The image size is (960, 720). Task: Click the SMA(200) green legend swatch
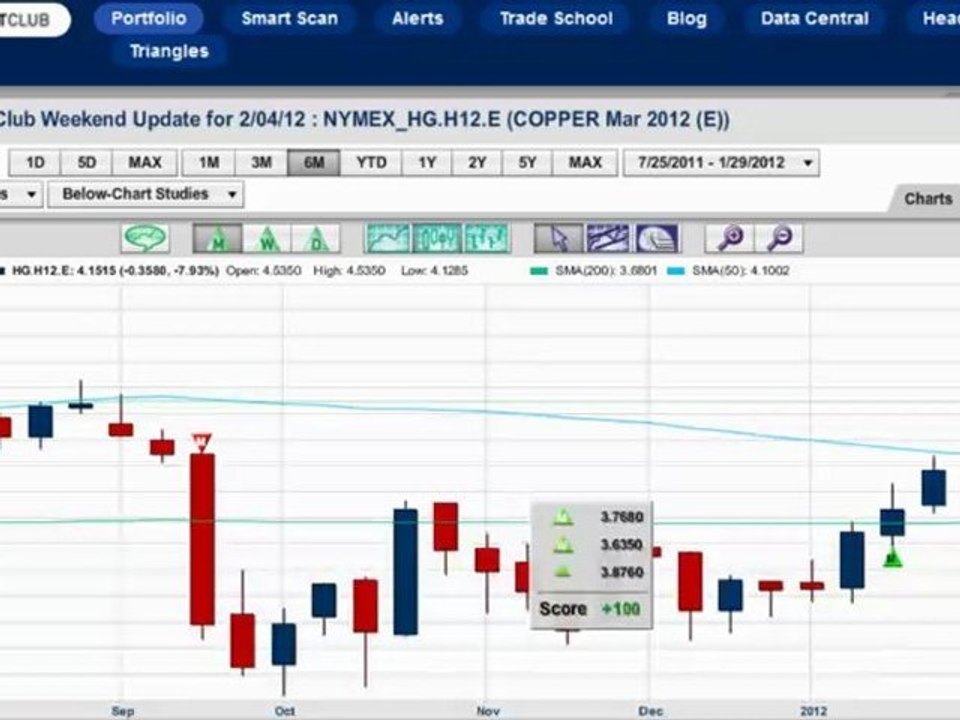point(539,271)
